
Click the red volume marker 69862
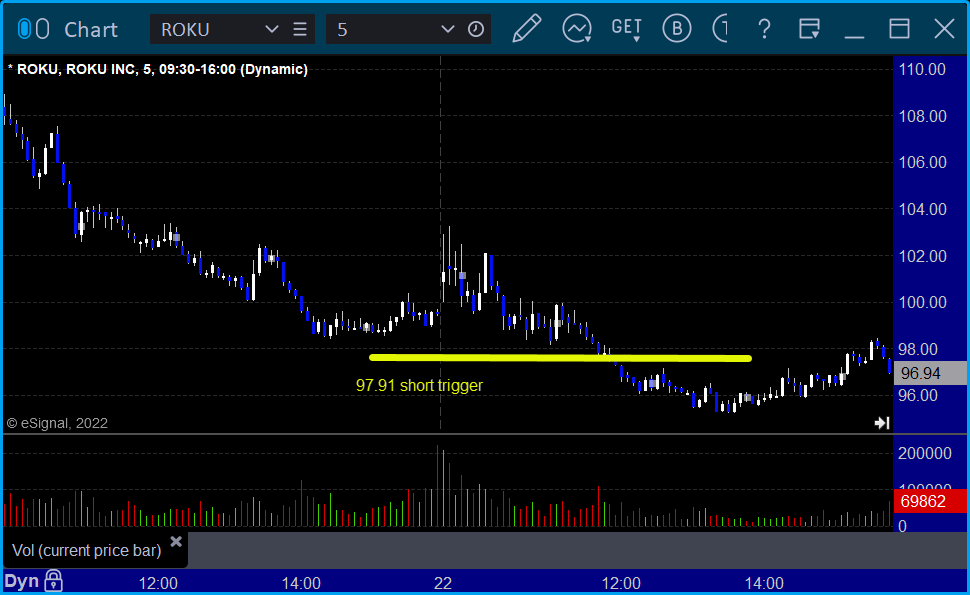(930, 501)
